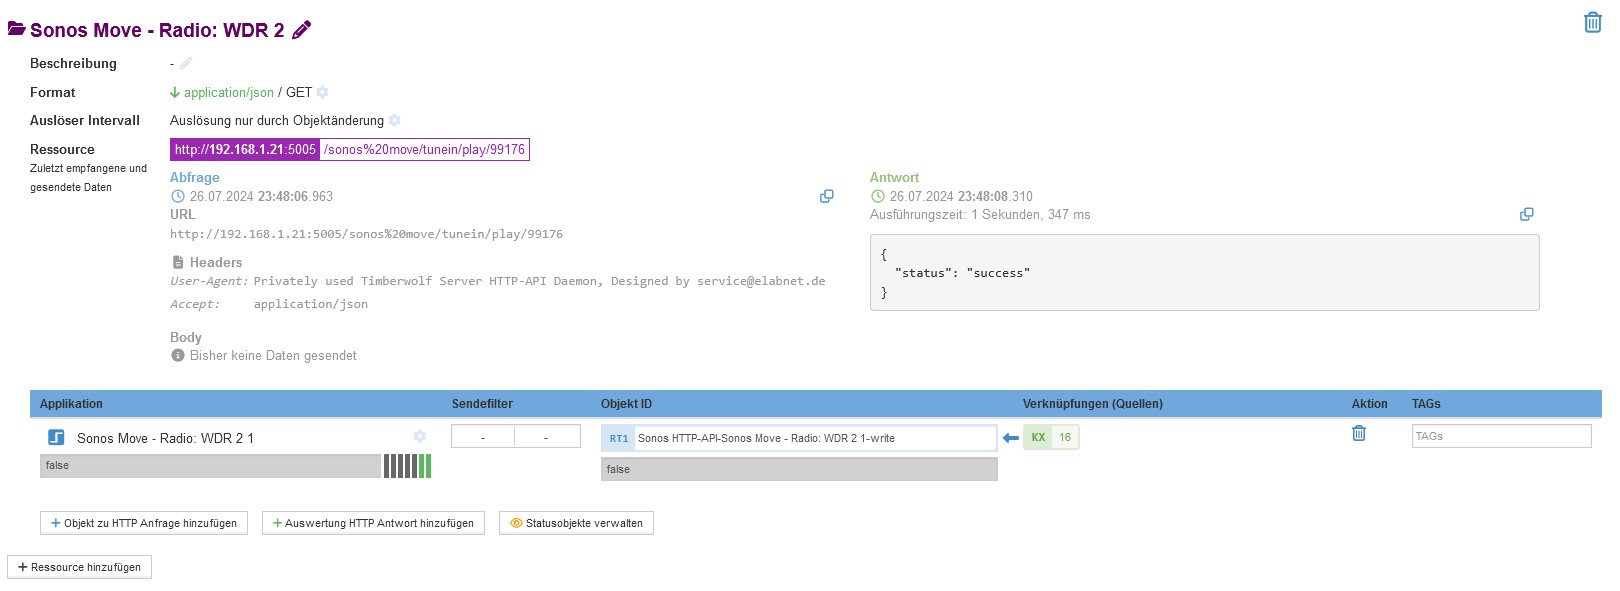This screenshot has width=1620, height=591.
Task: Click the first Sendefilter field
Action: [483, 437]
